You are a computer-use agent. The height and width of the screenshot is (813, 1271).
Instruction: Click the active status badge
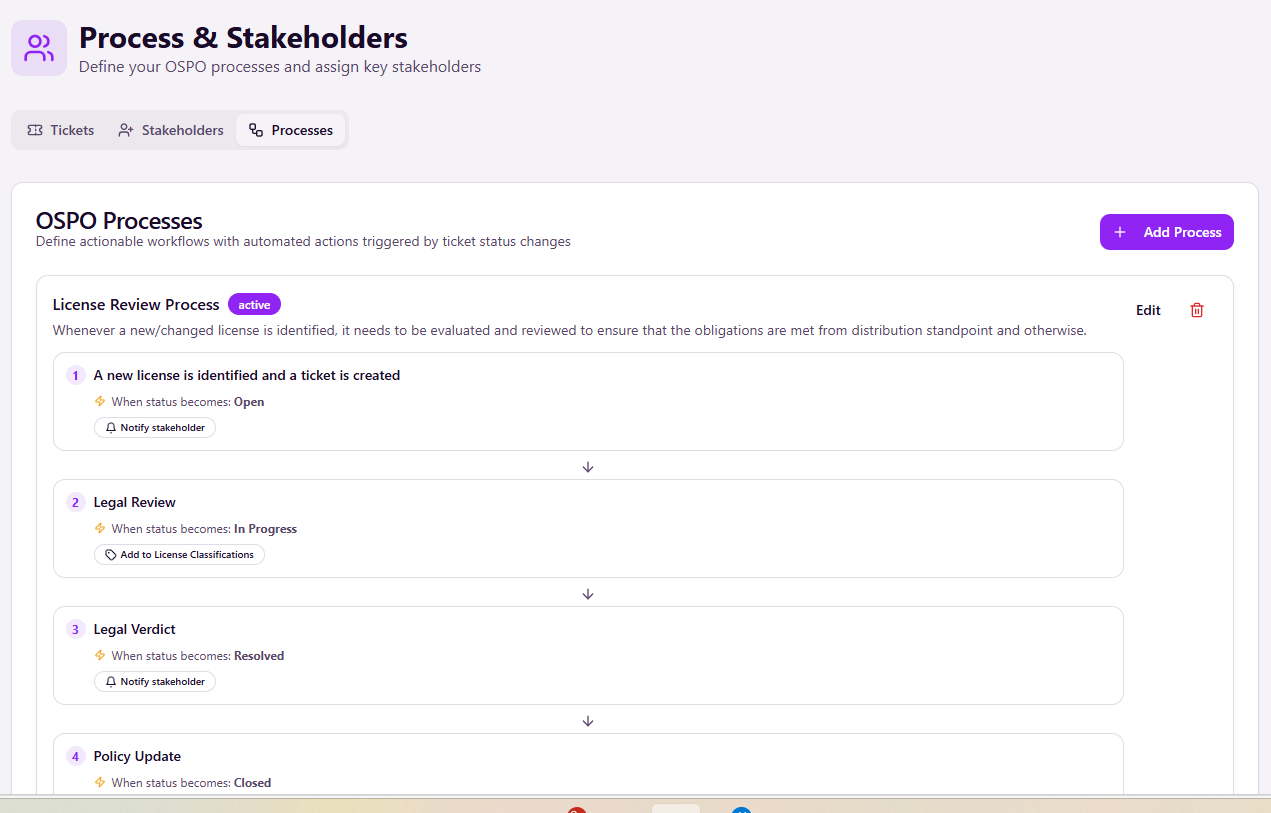(x=254, y=304)
